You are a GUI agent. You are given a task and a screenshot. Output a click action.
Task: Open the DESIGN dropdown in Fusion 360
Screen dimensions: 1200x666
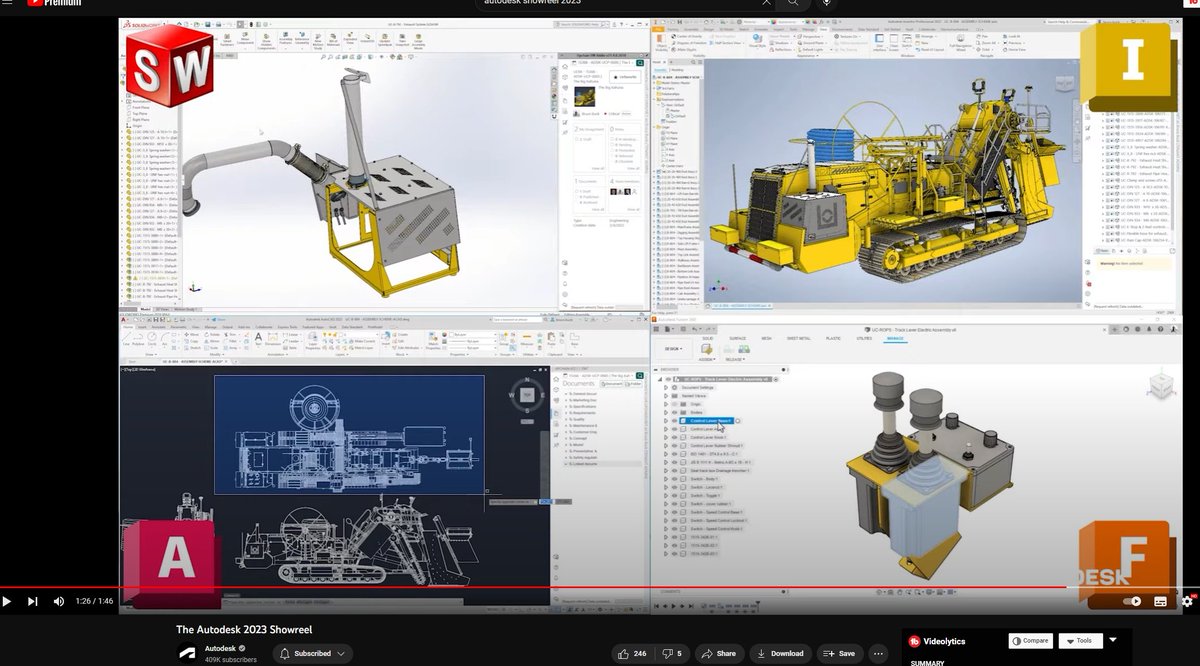point(674,350)
